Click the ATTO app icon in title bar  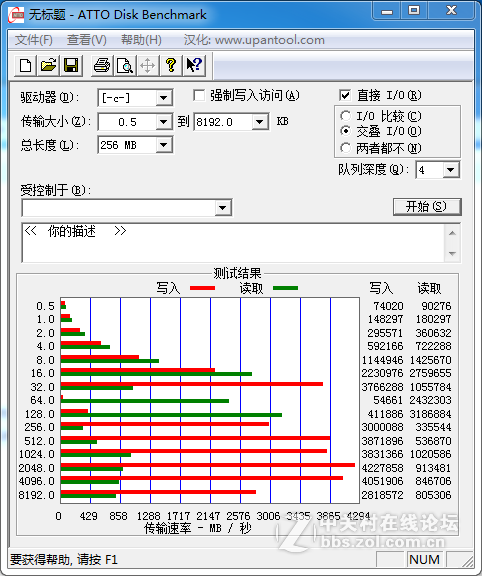tap(17, 15)
